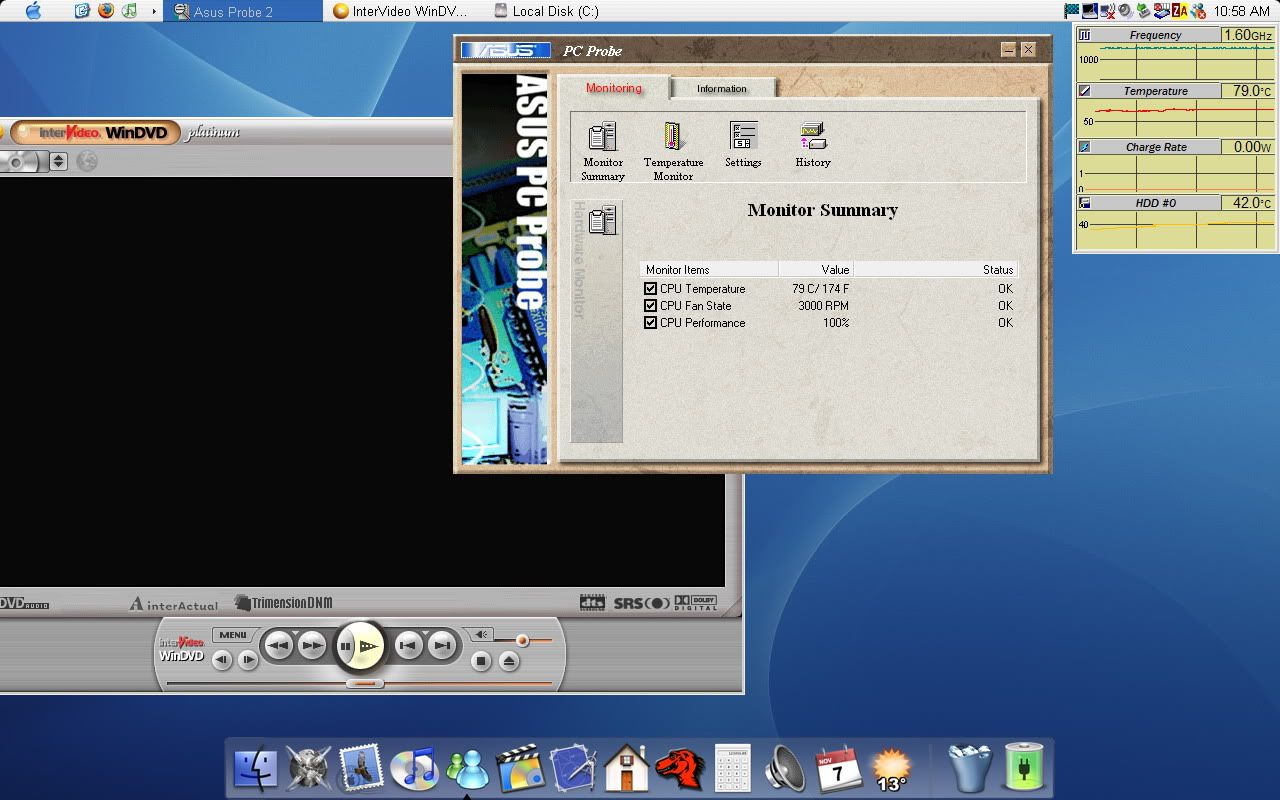
Task: Select the Hardware Monitor sidebar icon
Action: (x=602, y=220)
